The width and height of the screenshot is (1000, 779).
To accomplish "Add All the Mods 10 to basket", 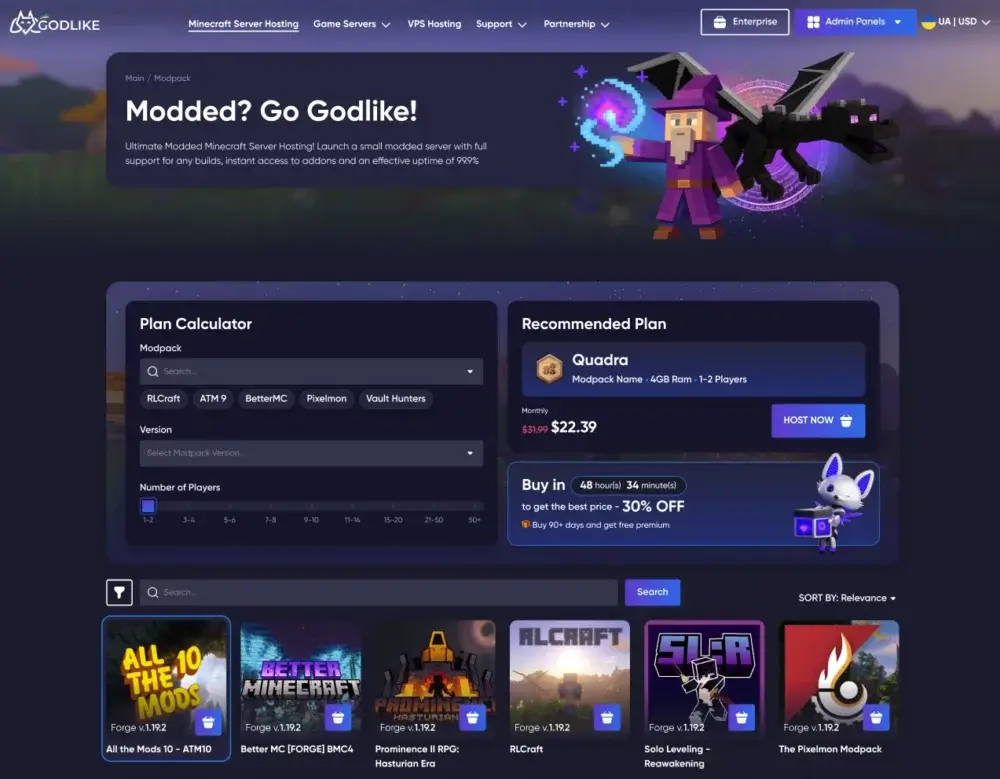I will click(x=208, y=722).
